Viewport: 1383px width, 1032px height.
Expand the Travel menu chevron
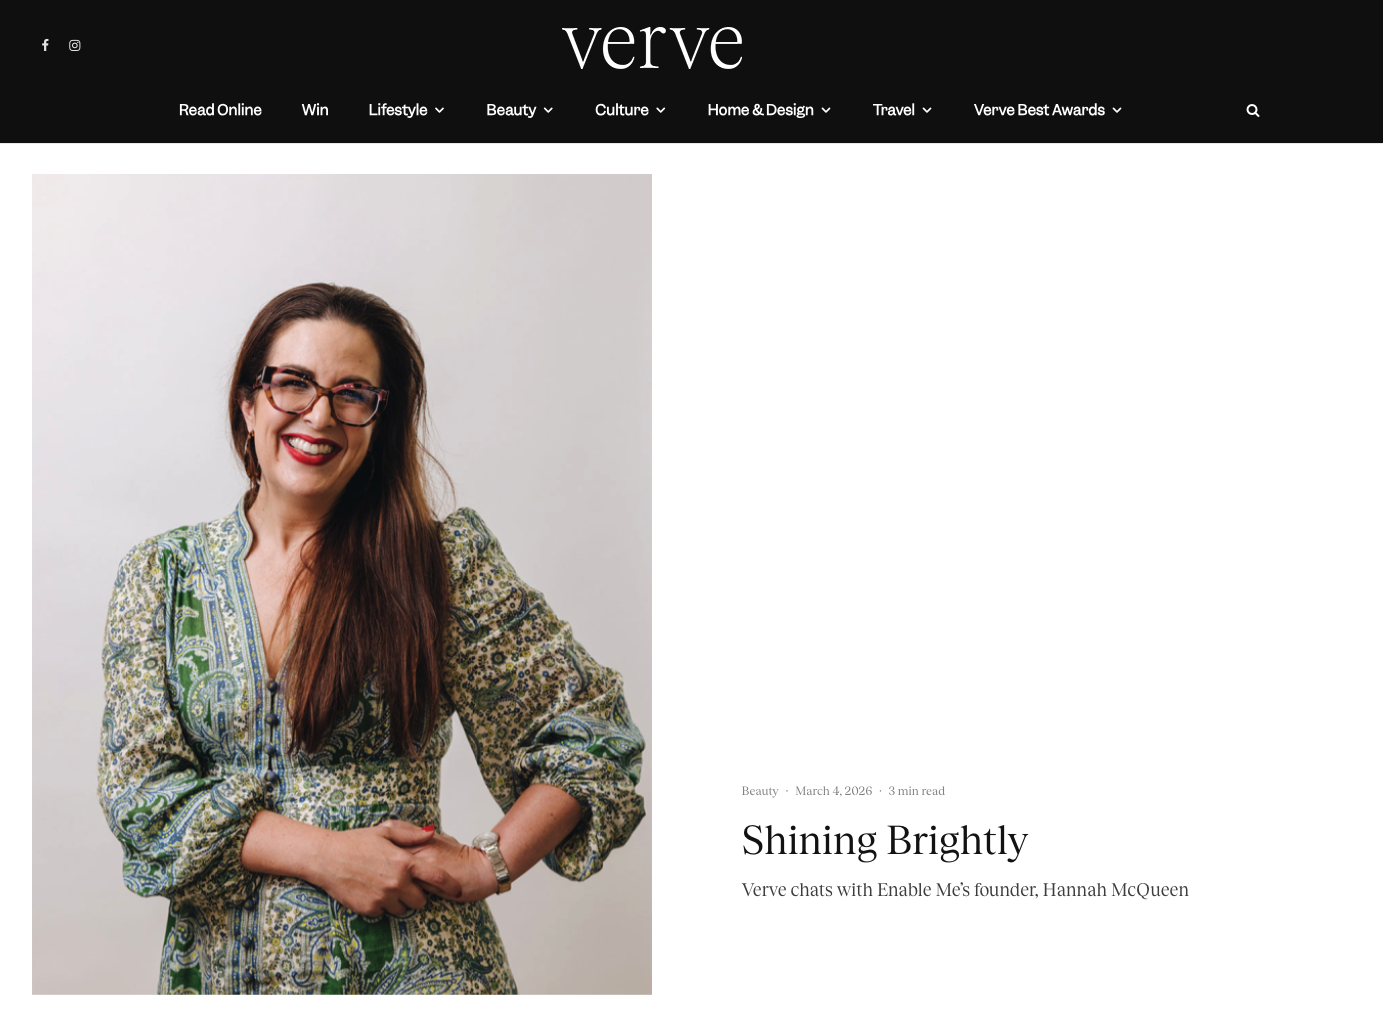click(x=927, y=110)
